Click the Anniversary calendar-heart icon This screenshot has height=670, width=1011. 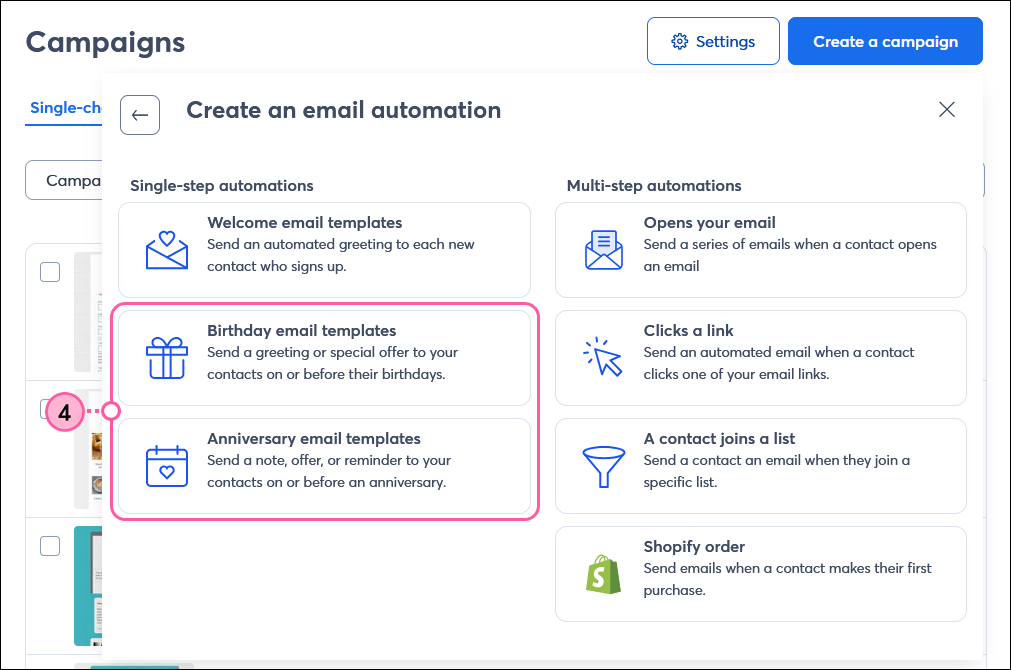pos(167,465)
